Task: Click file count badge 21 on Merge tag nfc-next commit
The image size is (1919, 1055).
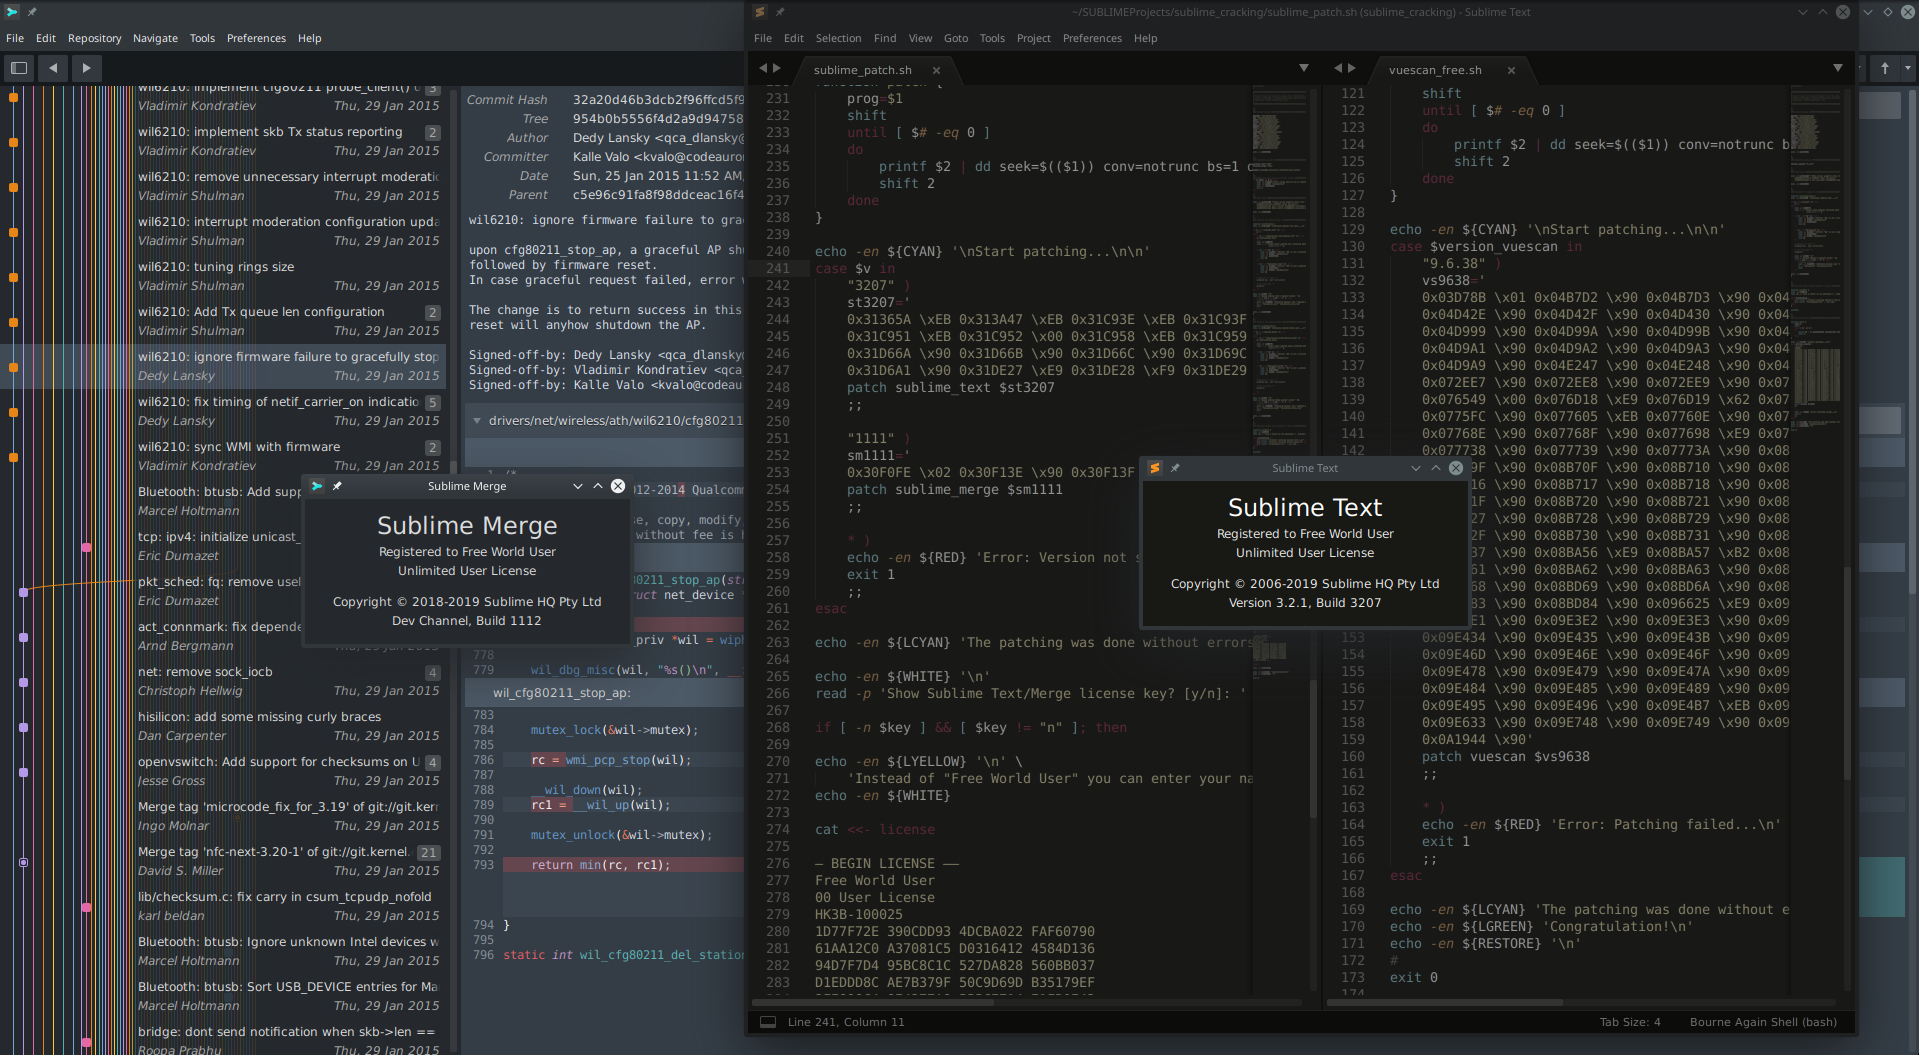Action: pyautogui.click(x=428, y=853)
